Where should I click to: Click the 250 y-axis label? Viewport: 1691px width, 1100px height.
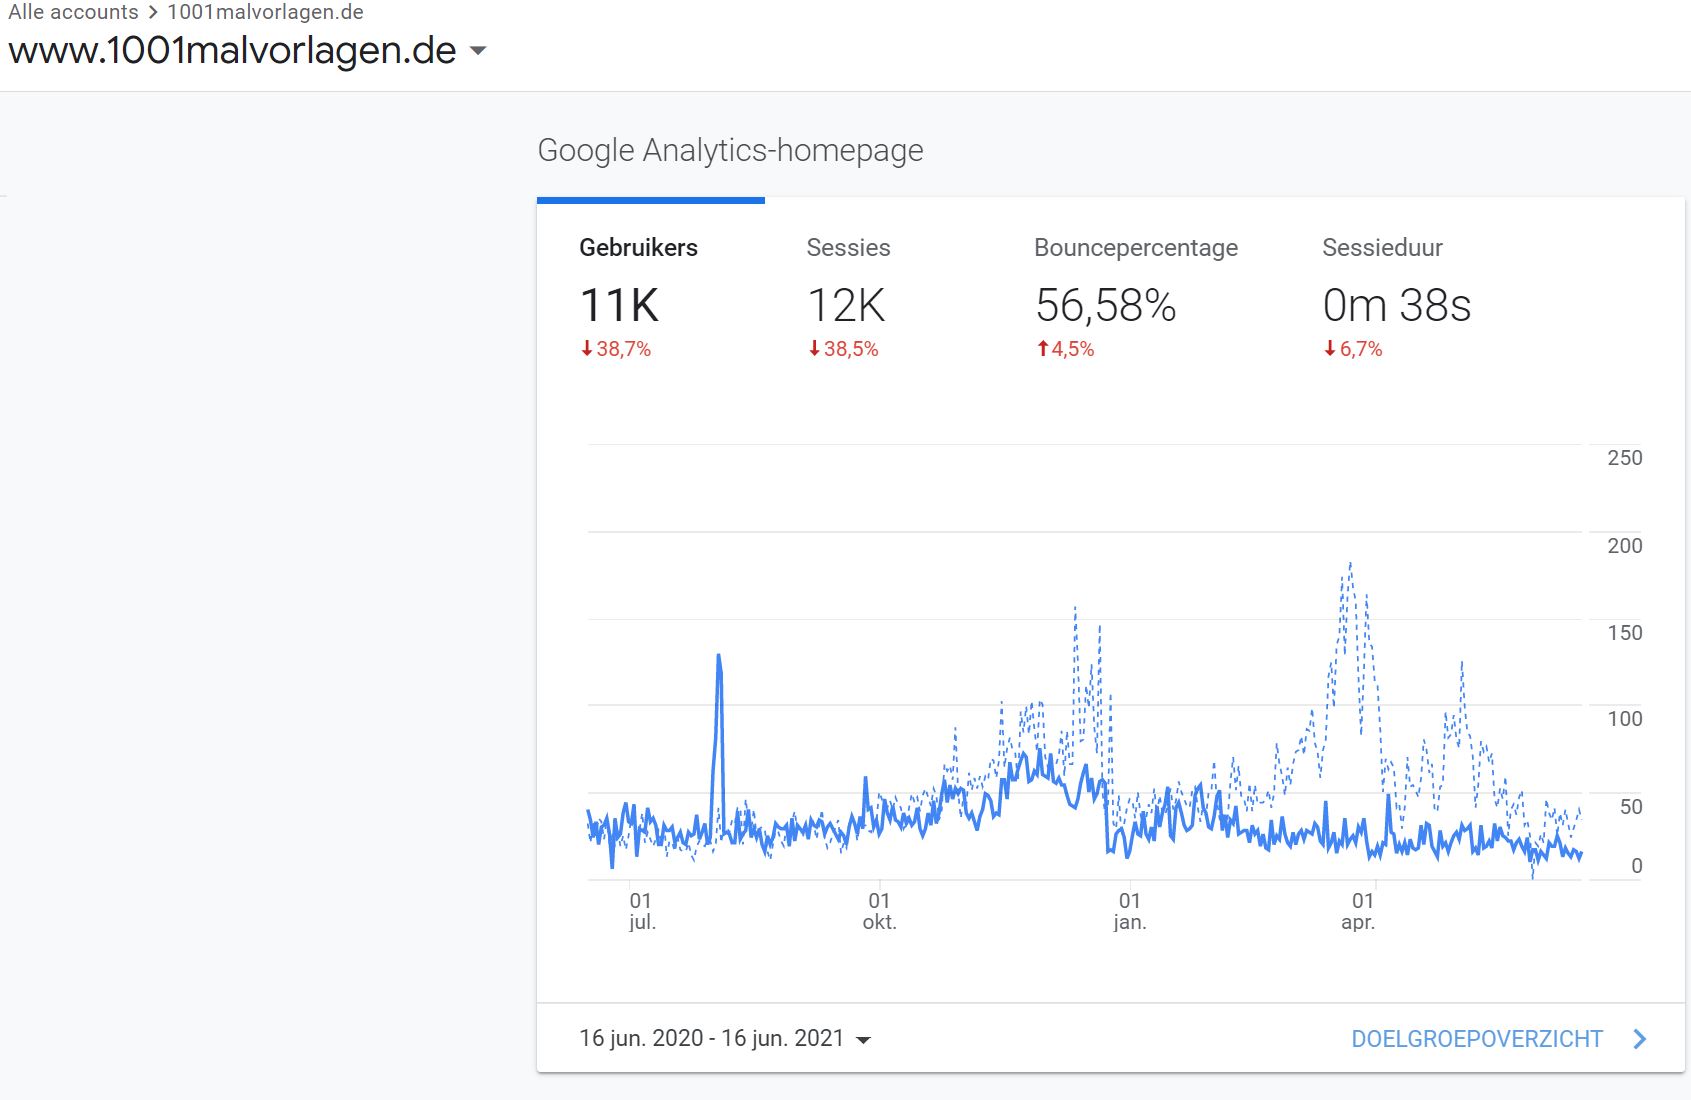click(1624, 458)
